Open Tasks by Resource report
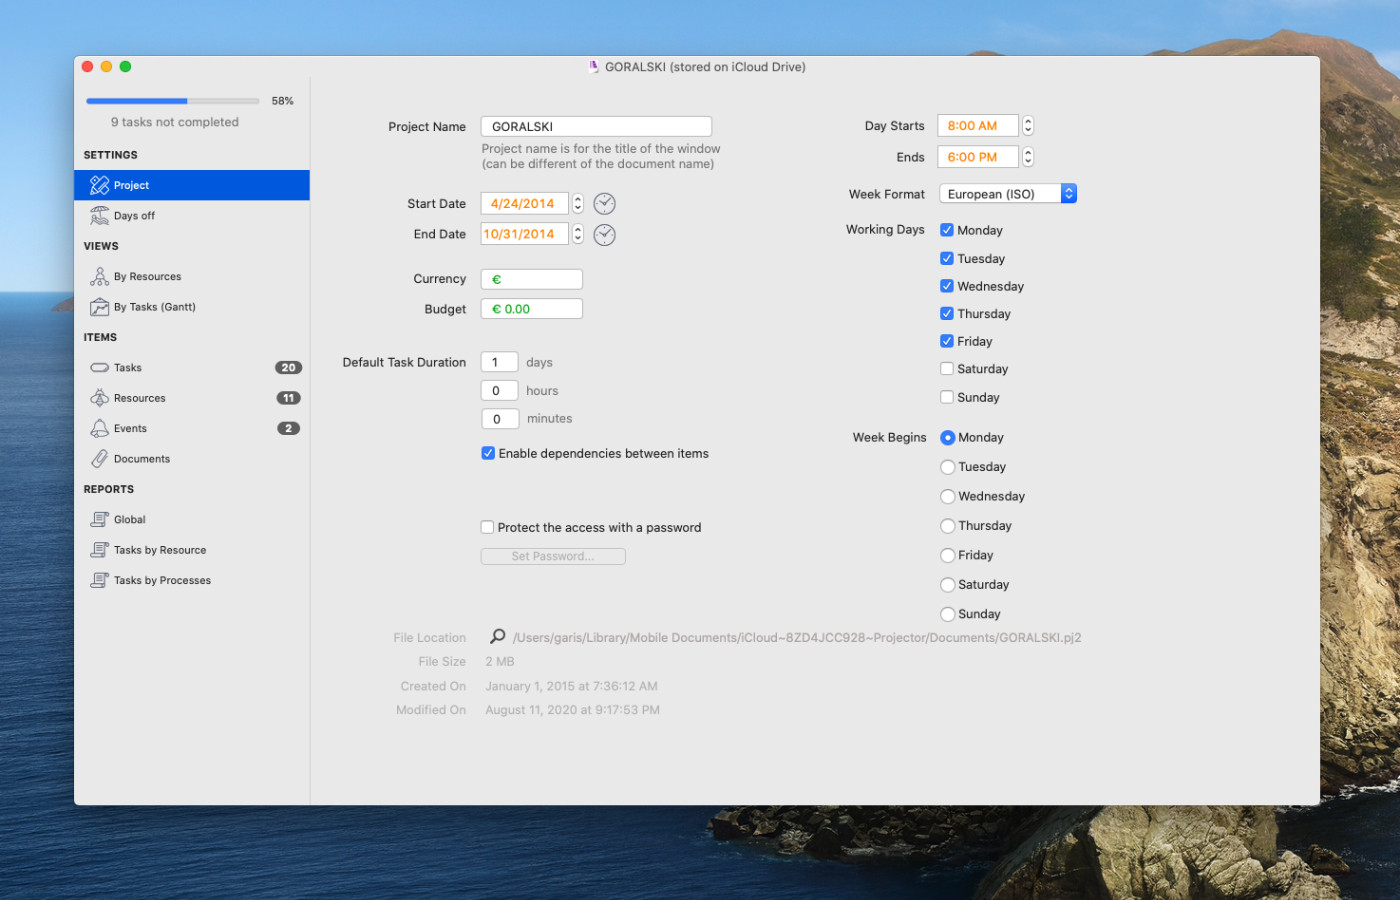Image resolution: width=1400 pixels, height=900 pixels. [160, 550]
